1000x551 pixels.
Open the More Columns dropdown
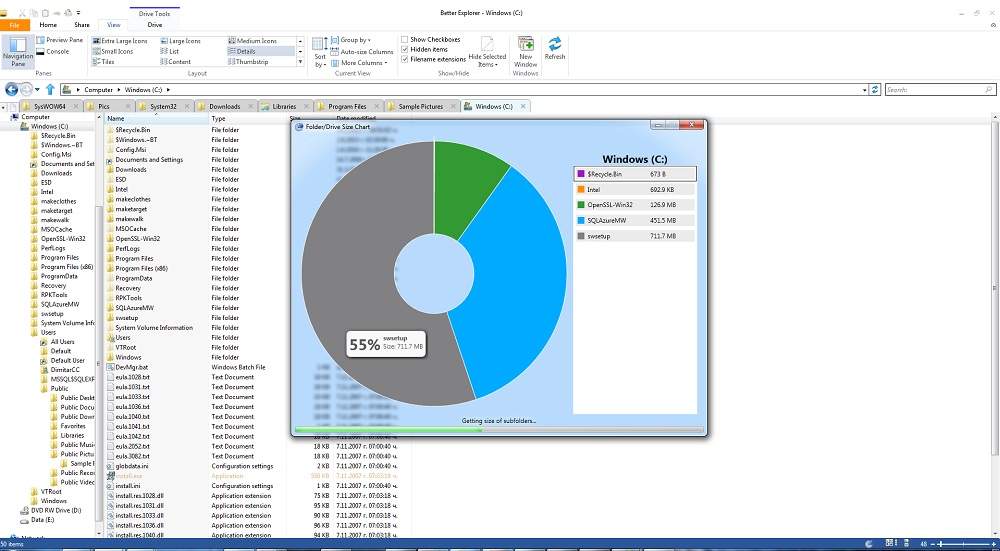click(359, 62)
